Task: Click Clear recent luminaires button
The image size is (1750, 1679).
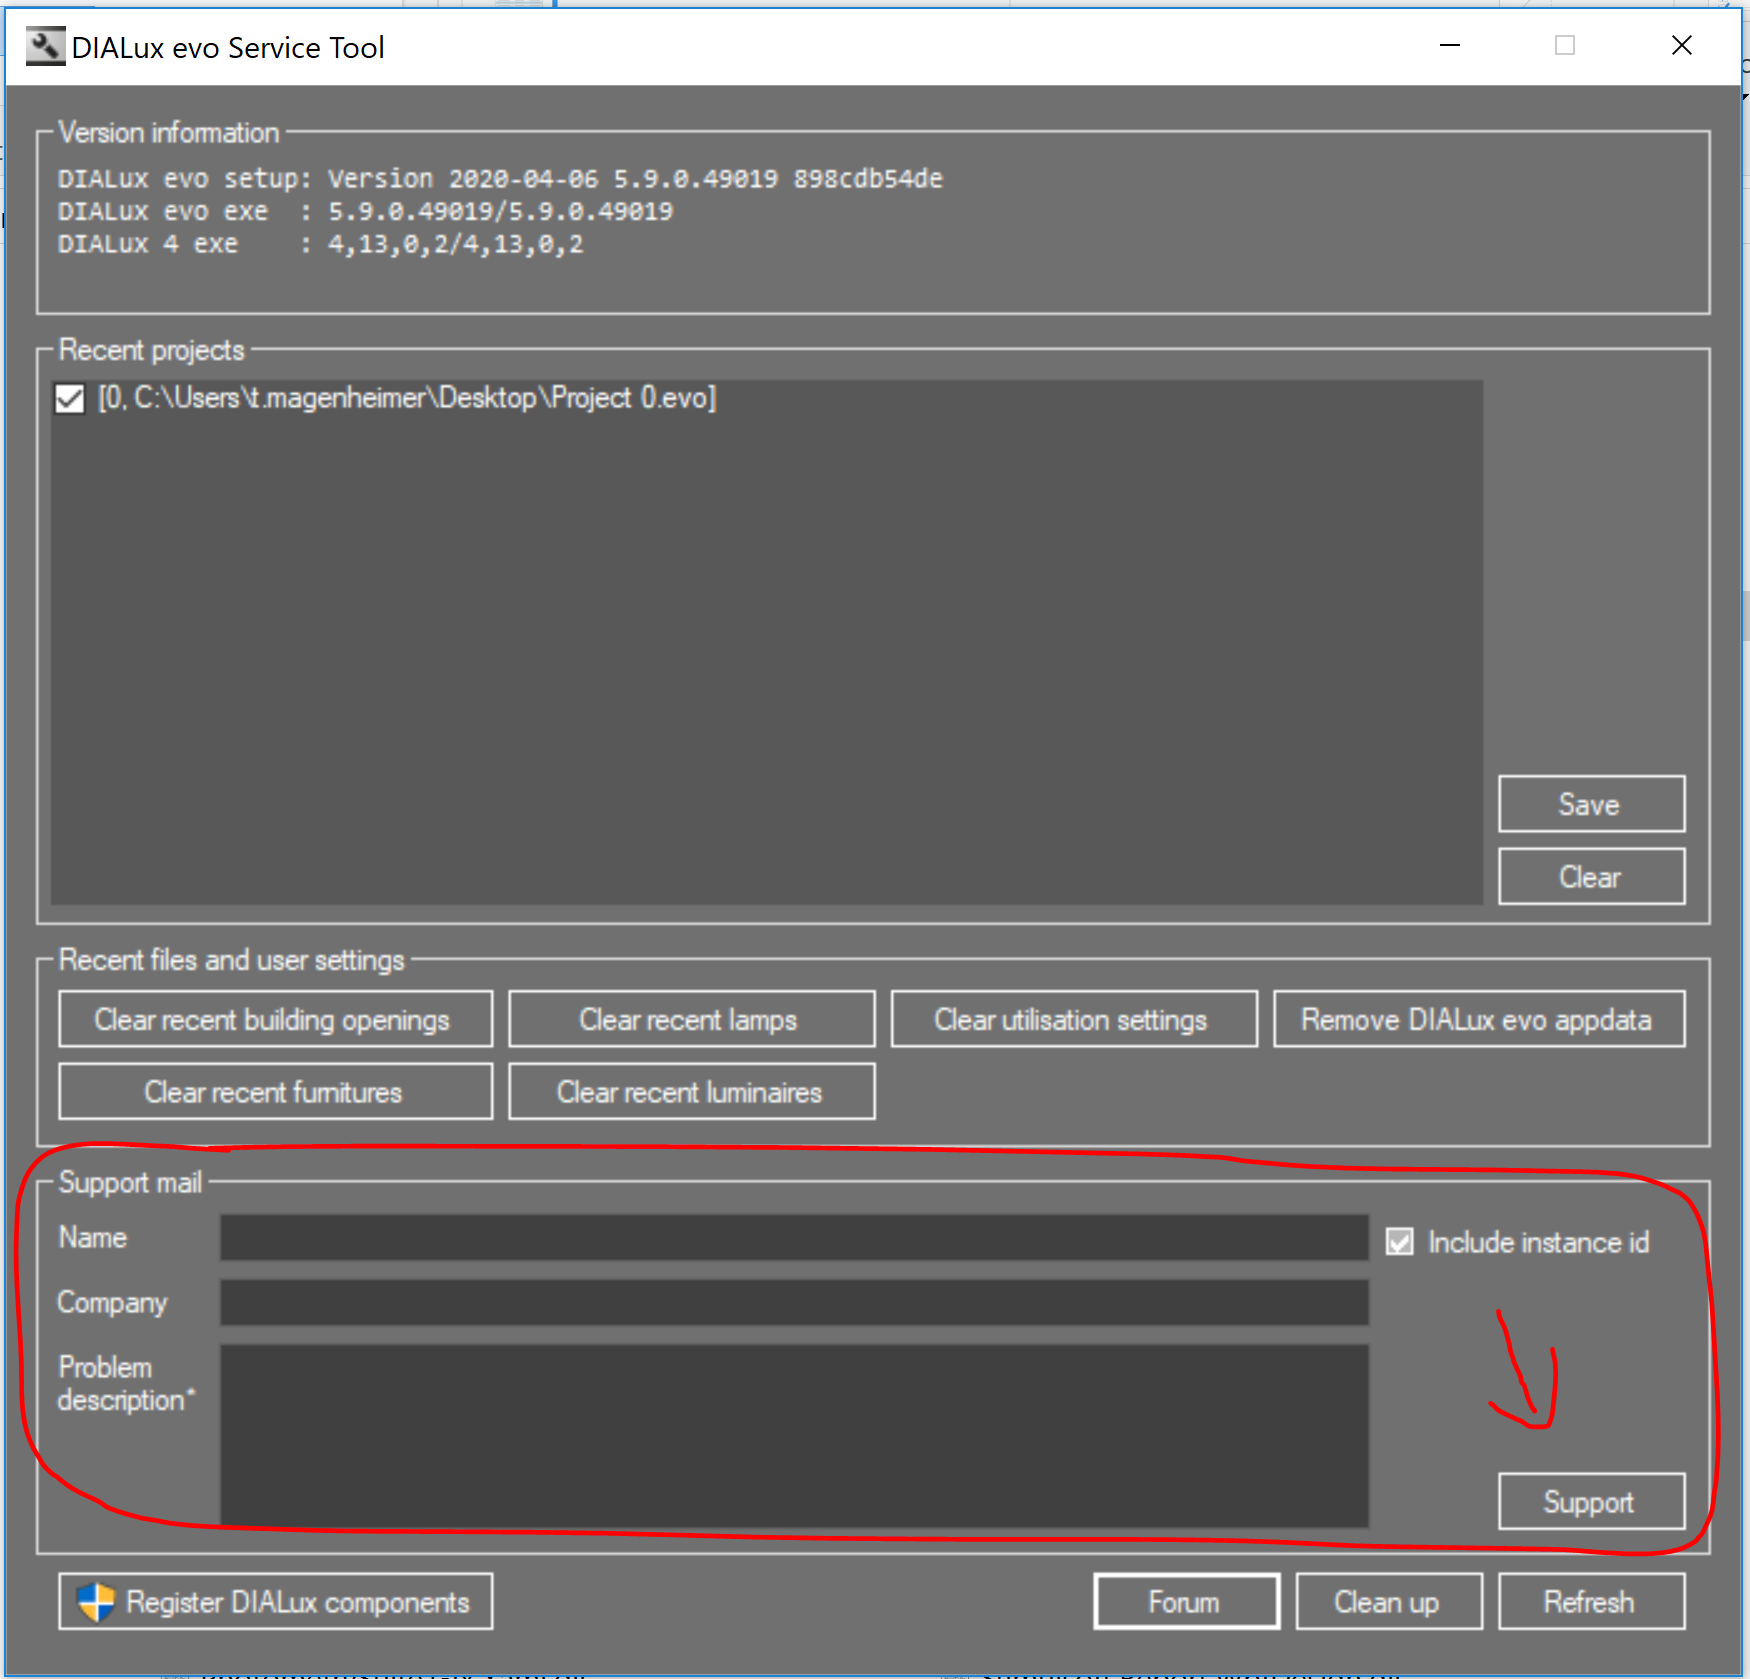Action: click(691, 1092)
